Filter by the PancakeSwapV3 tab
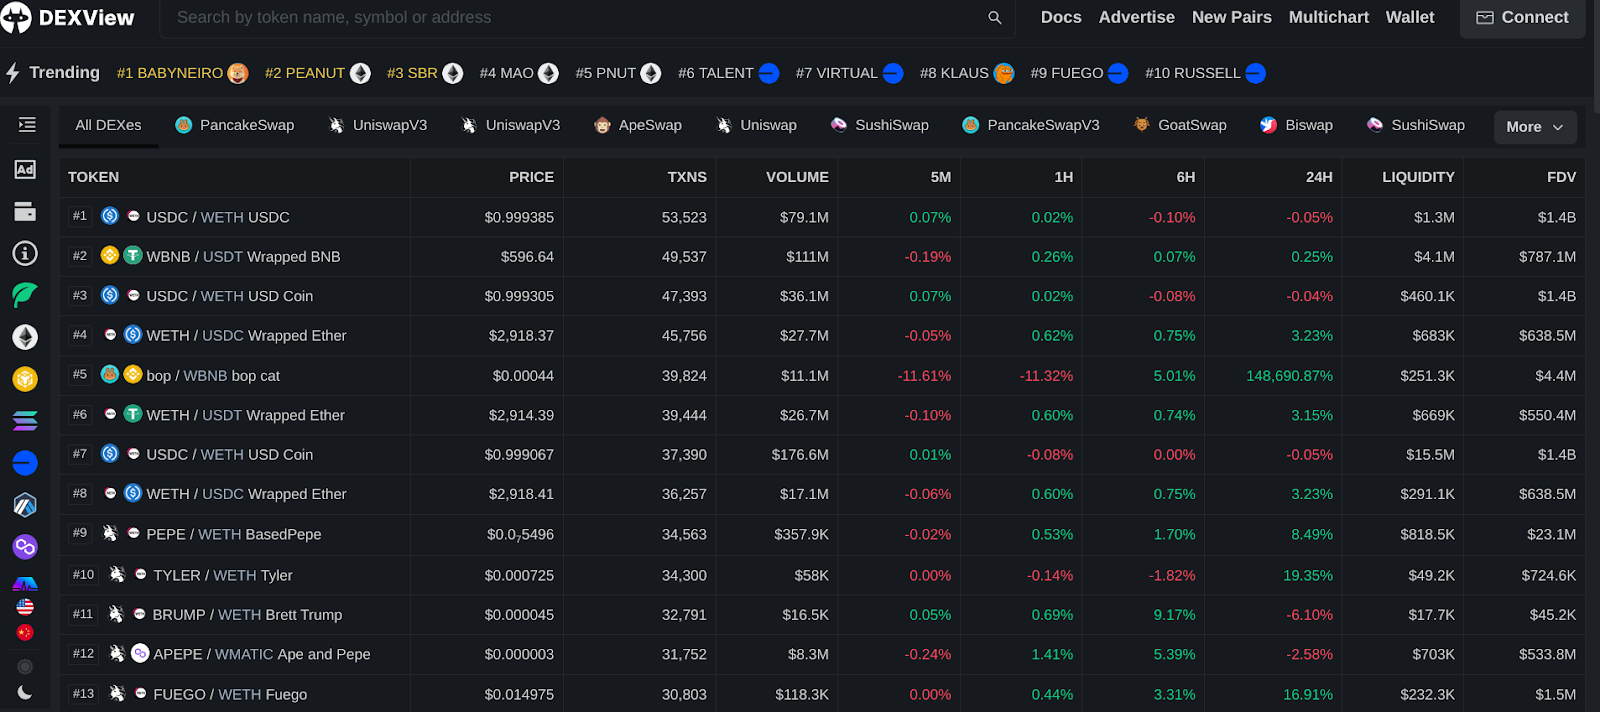 pos(1030,125)
